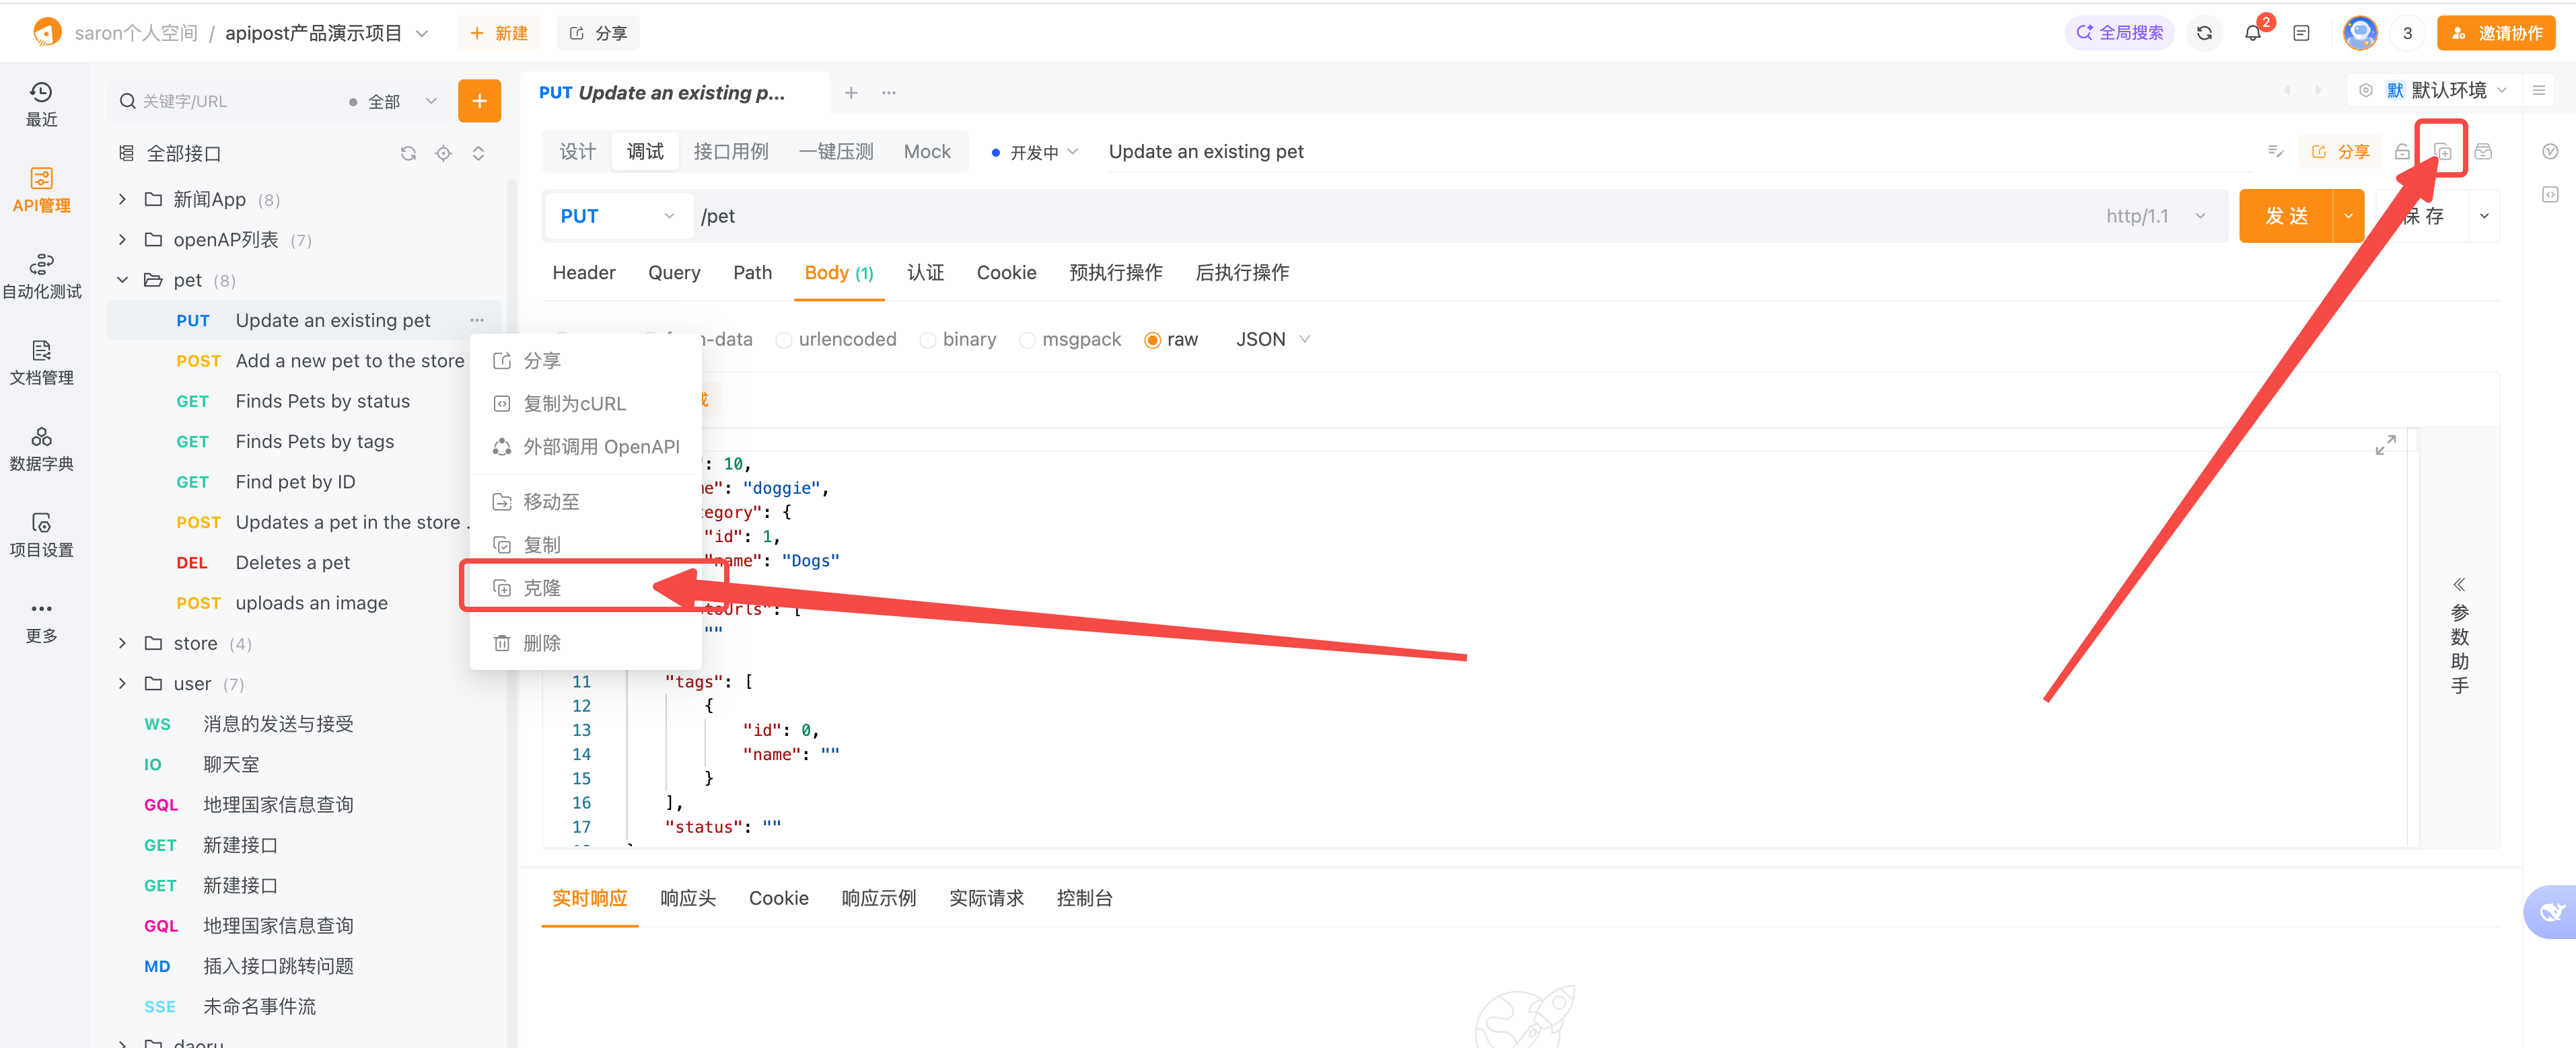This screenshot has height=1048, width=2576.
Task: Open a new tab with the plus icon
Action: pyautogui.click(x=851, y=93)
